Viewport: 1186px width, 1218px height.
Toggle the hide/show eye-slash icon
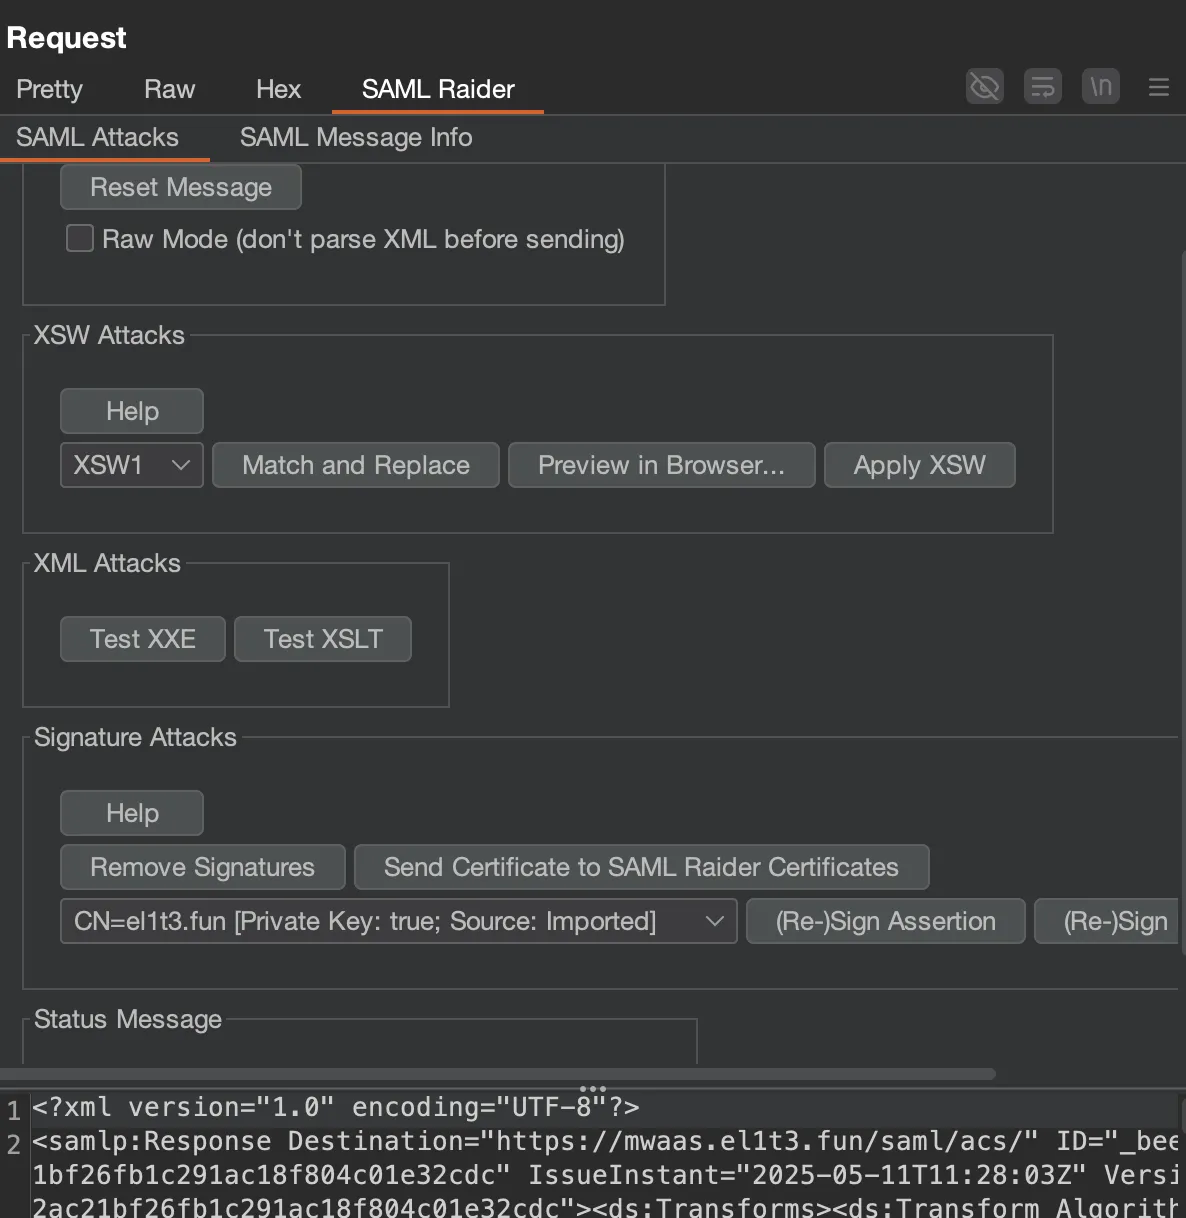(984, 87)
